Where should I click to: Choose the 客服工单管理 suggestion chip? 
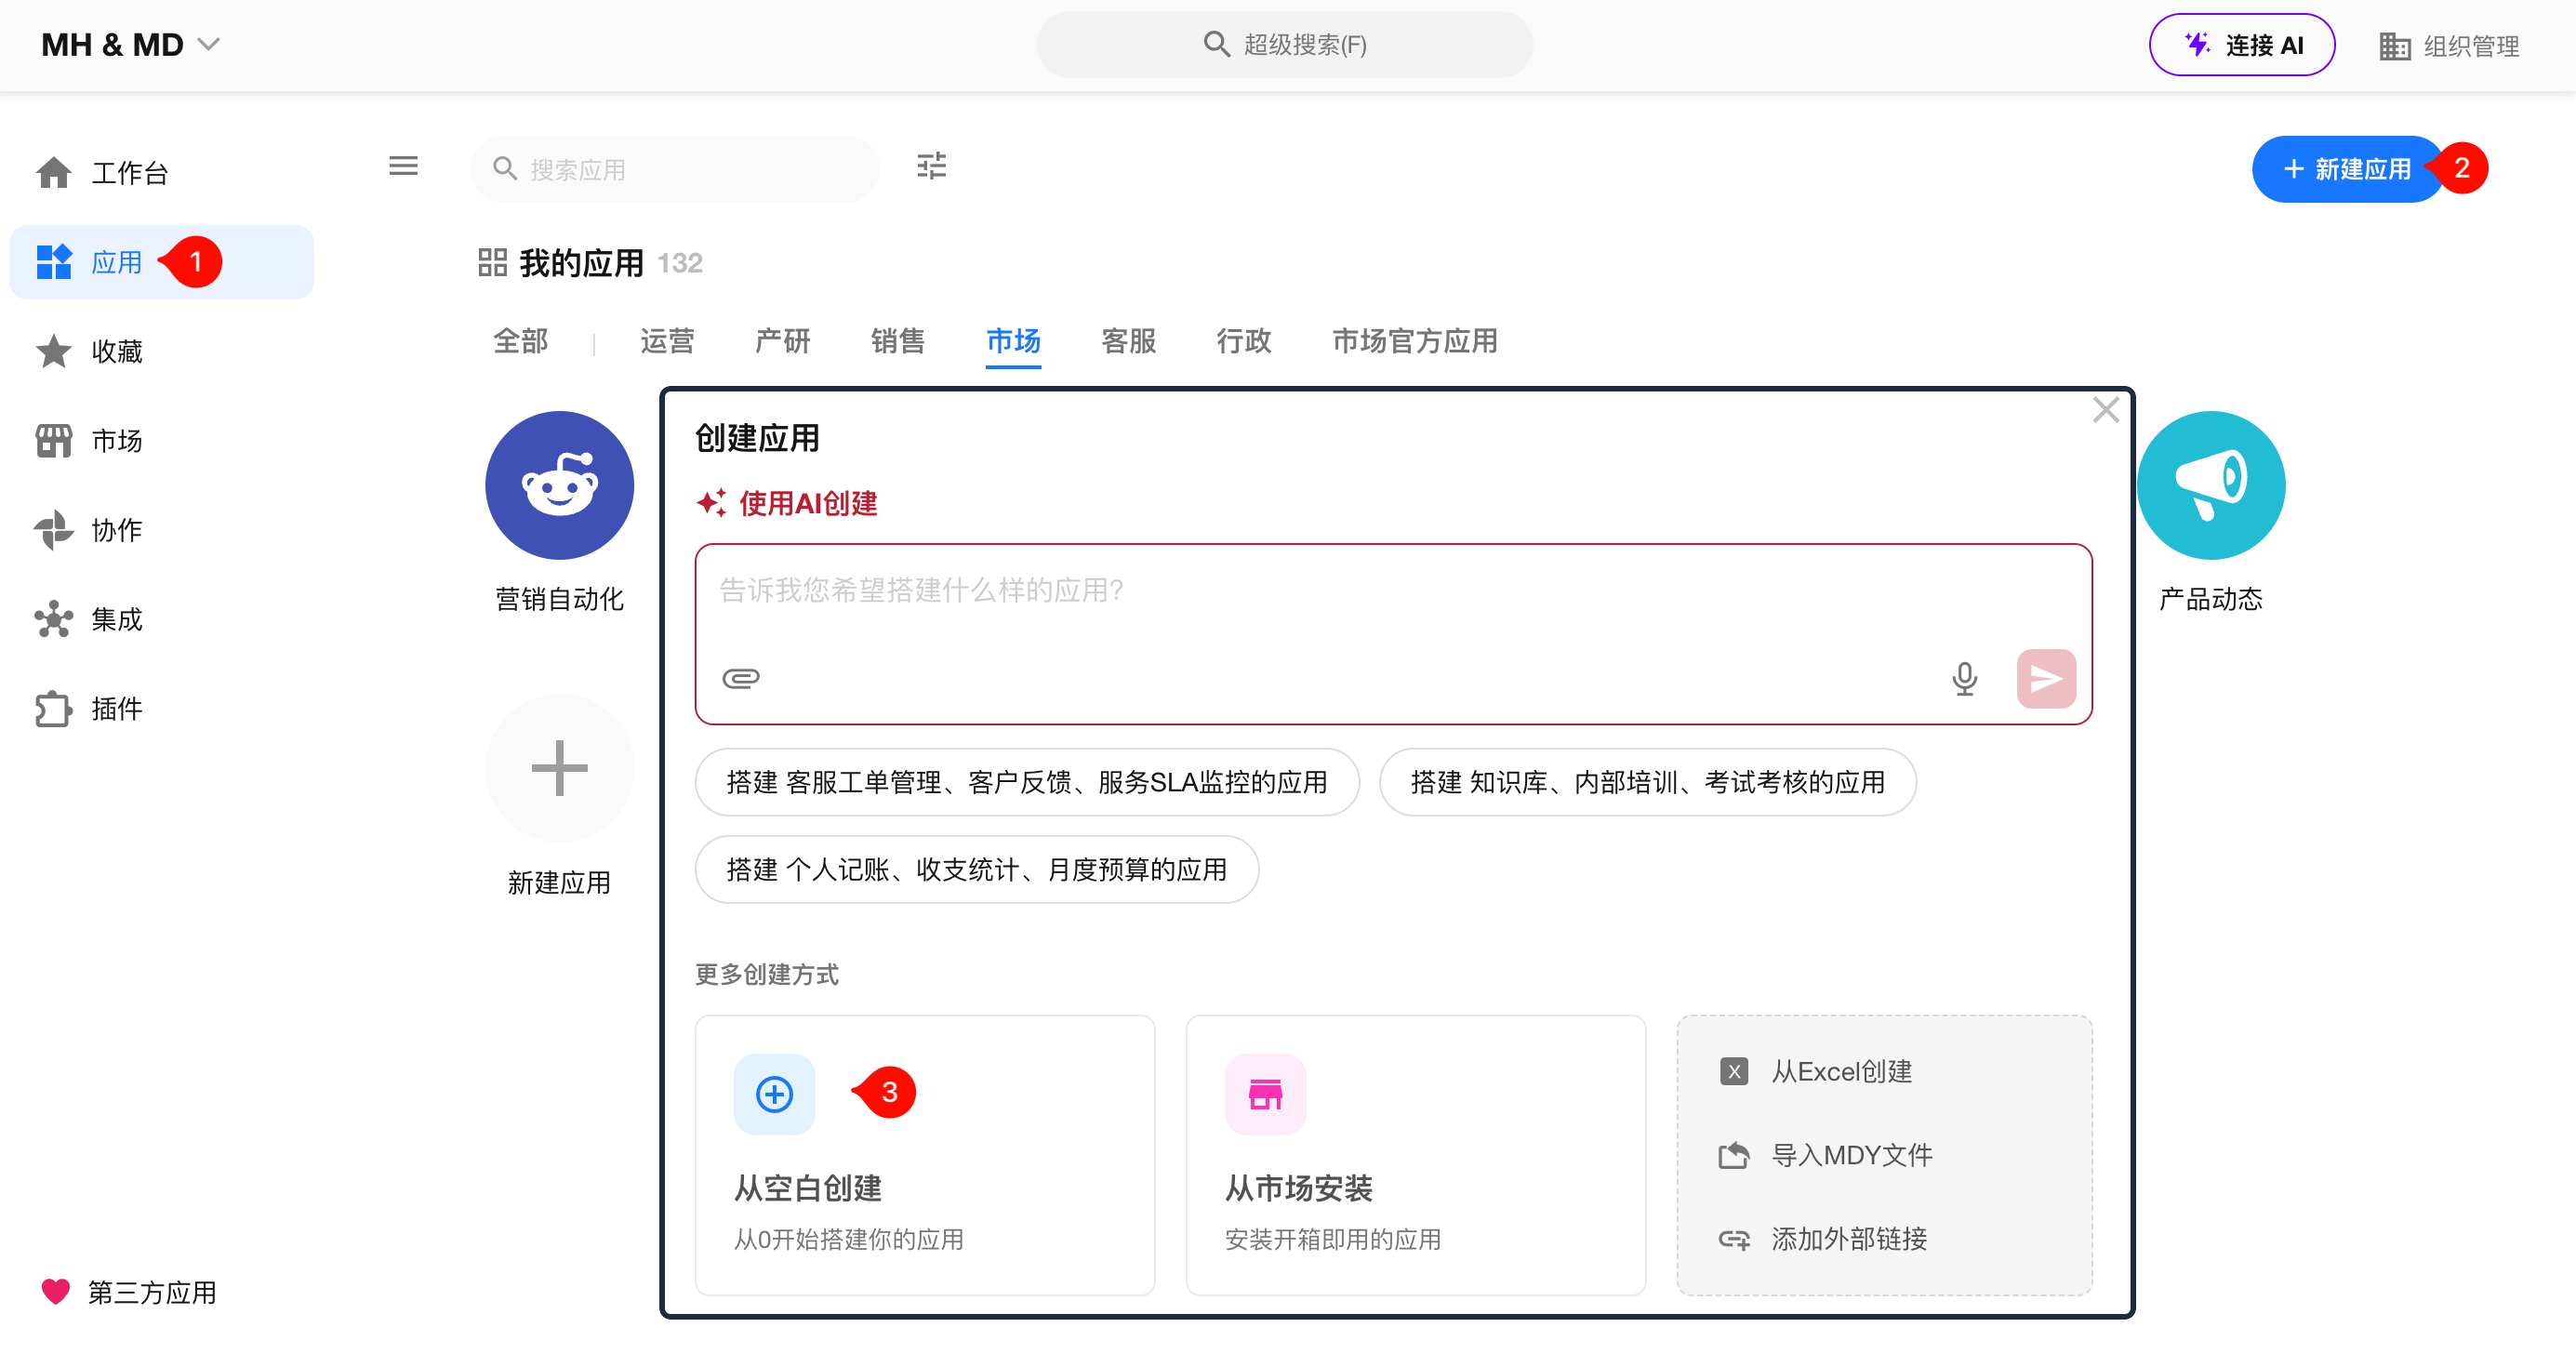[1027, 782]
